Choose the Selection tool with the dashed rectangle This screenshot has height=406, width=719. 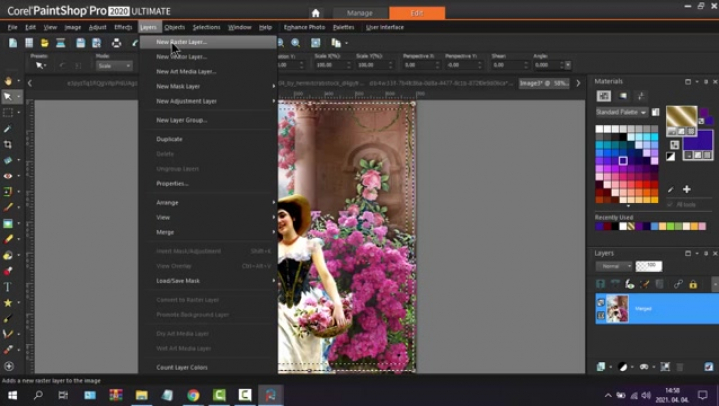8,112
